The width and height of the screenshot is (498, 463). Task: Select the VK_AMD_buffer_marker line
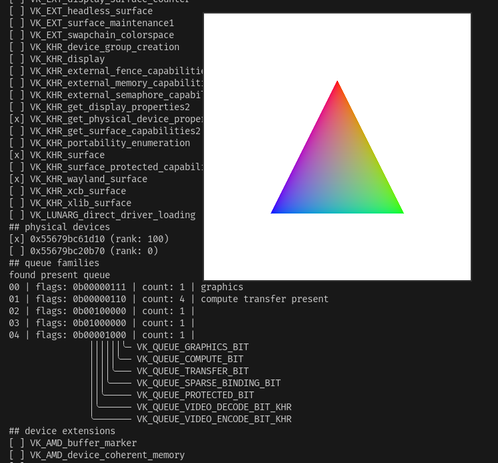point(73,443)
